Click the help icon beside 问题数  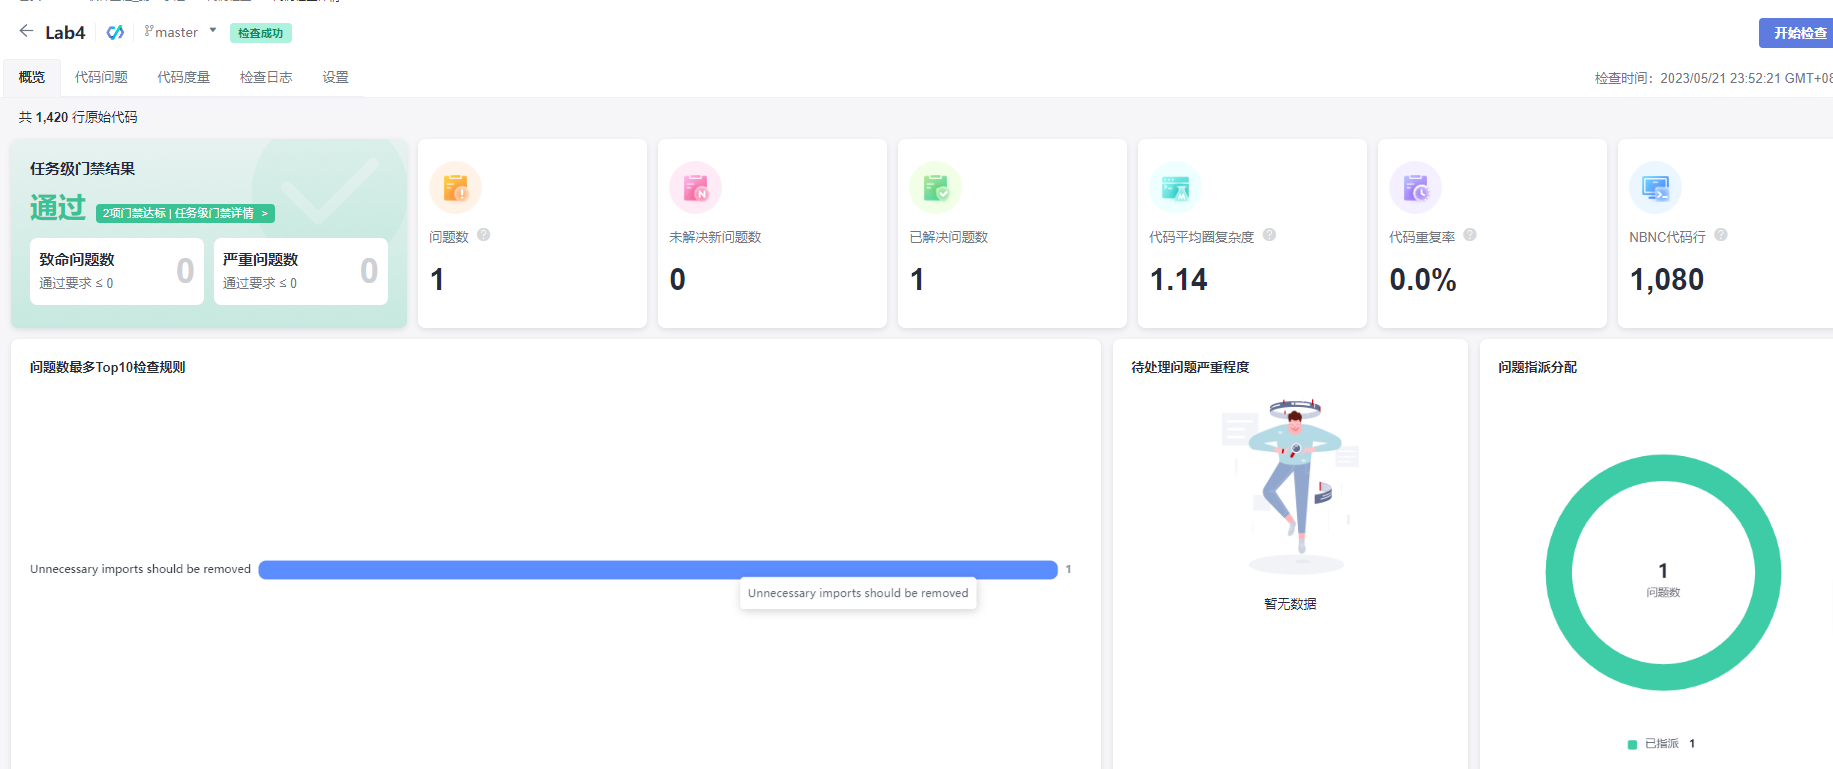click(x=484, y=235)
